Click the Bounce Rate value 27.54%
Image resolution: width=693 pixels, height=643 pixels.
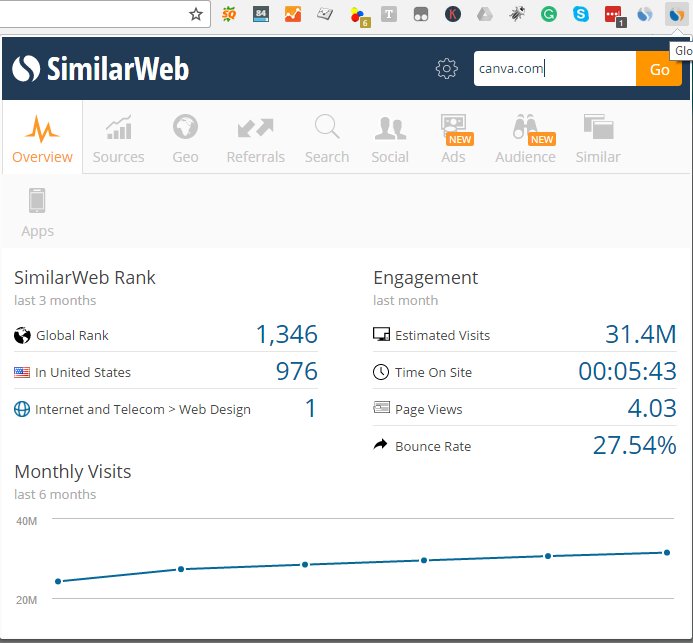pyautogui.click(x=634, y=445)
